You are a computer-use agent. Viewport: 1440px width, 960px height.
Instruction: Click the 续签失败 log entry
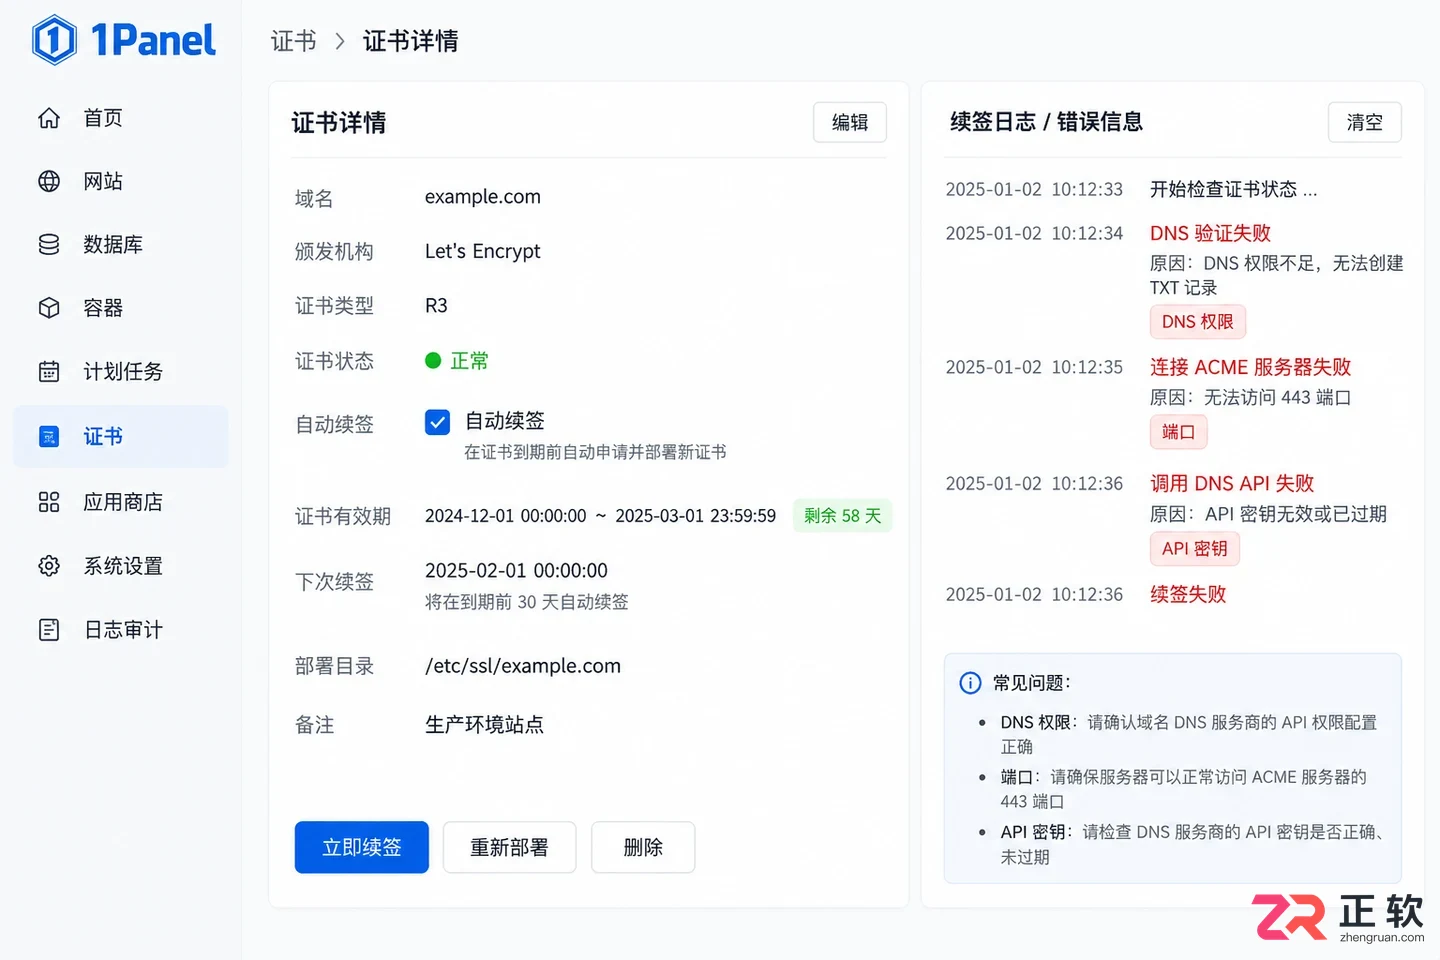(x=1188, y=594)
